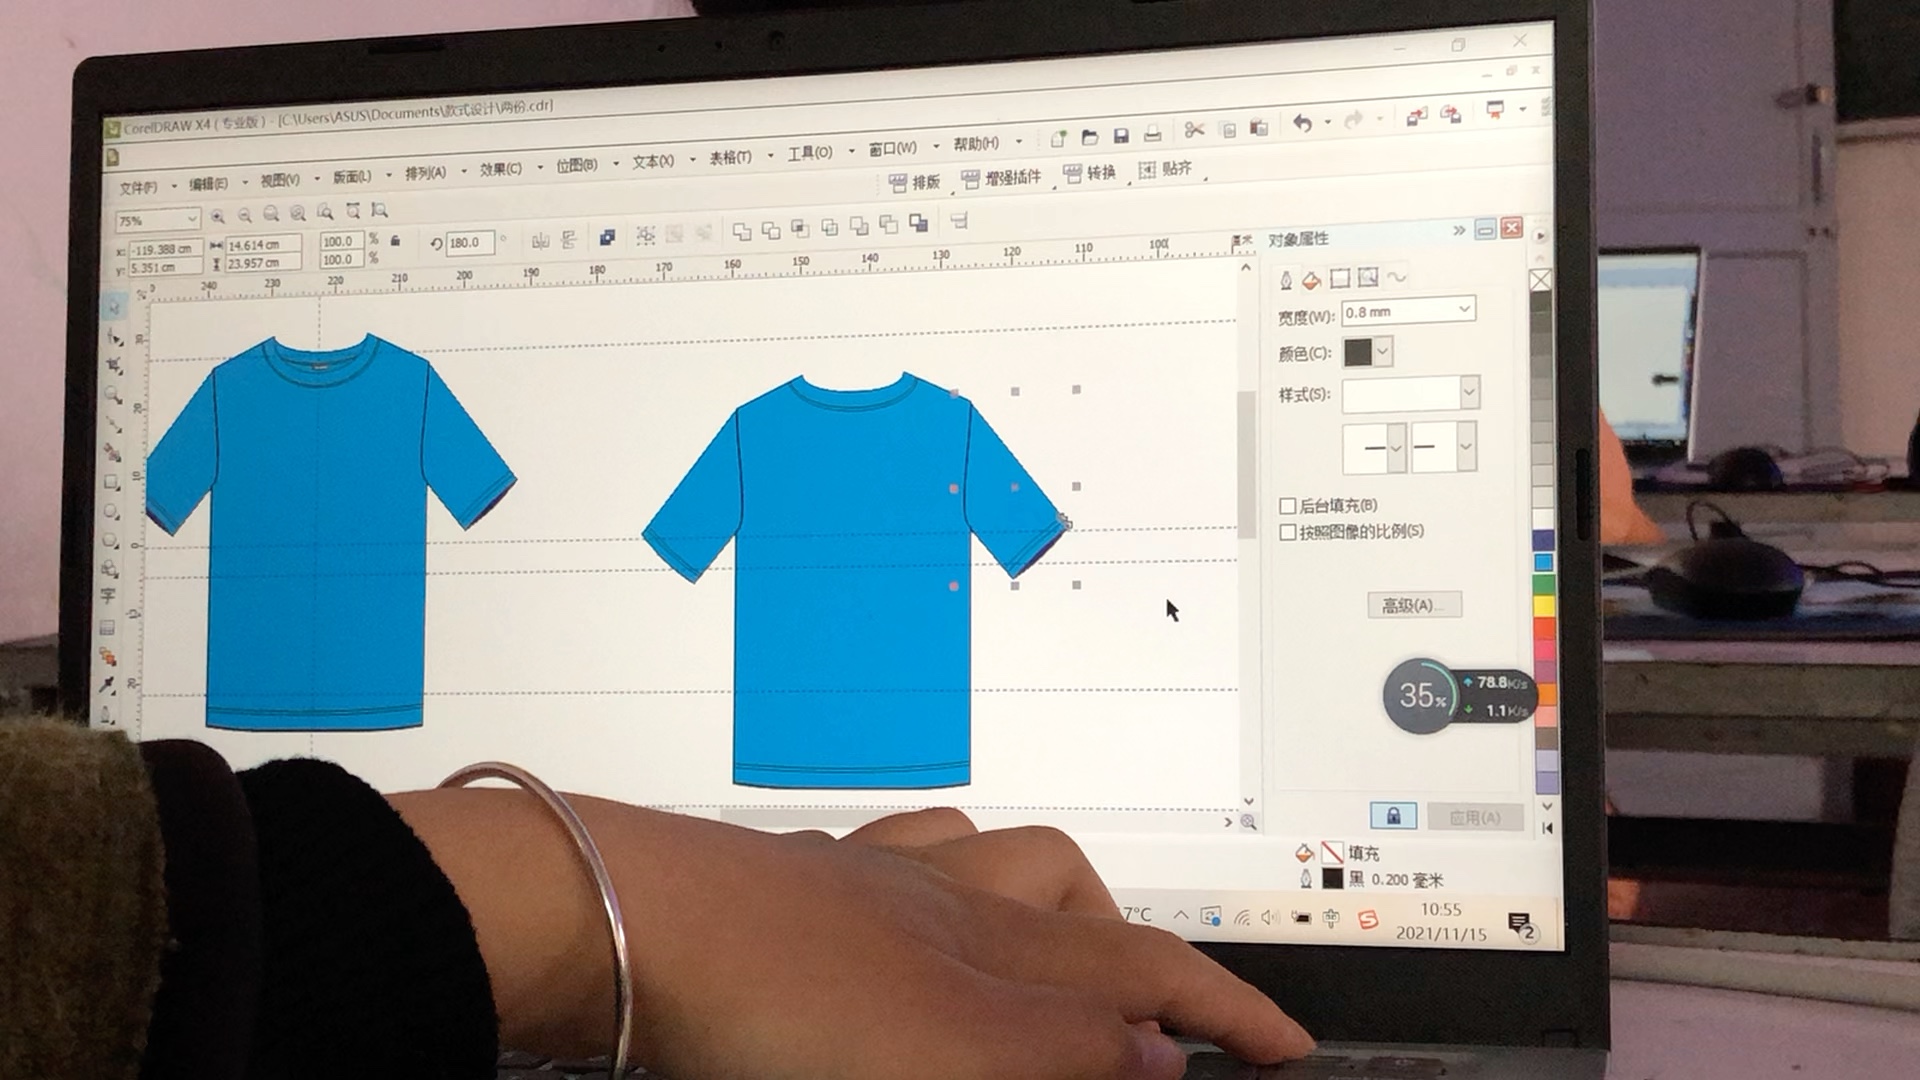1920x1080 pixels.
Task: Click the Open folder icon in toolbar
Action: tap(1090, 136)
